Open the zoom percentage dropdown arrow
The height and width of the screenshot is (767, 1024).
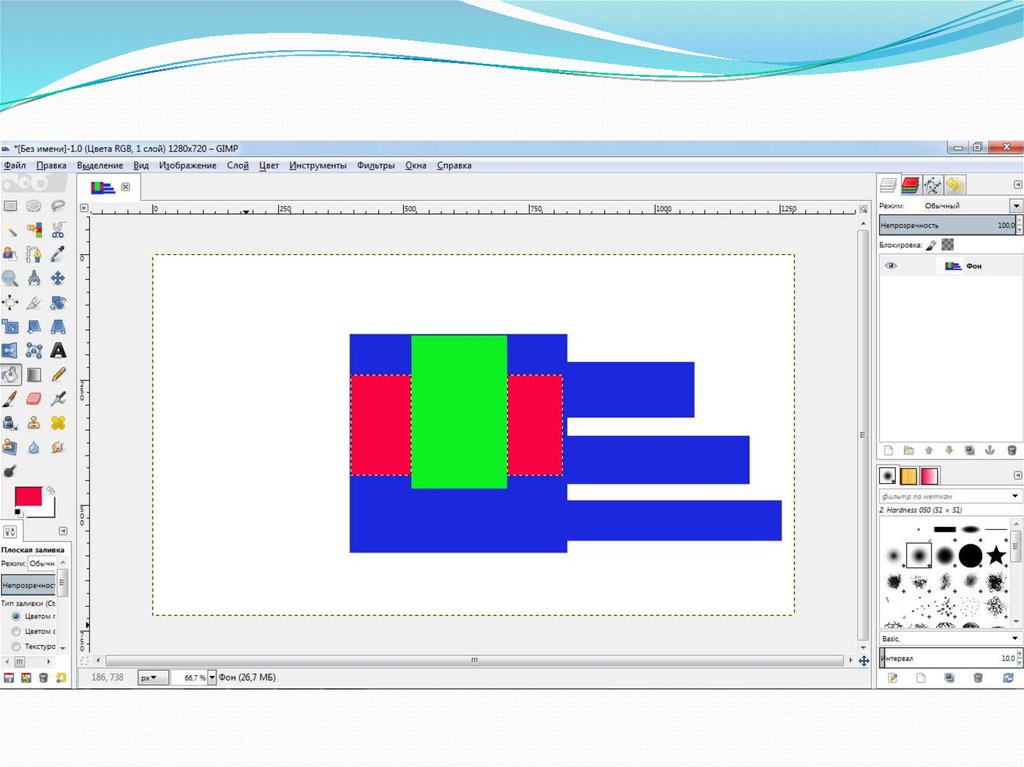pyautogui.click(x=212, y=677)
